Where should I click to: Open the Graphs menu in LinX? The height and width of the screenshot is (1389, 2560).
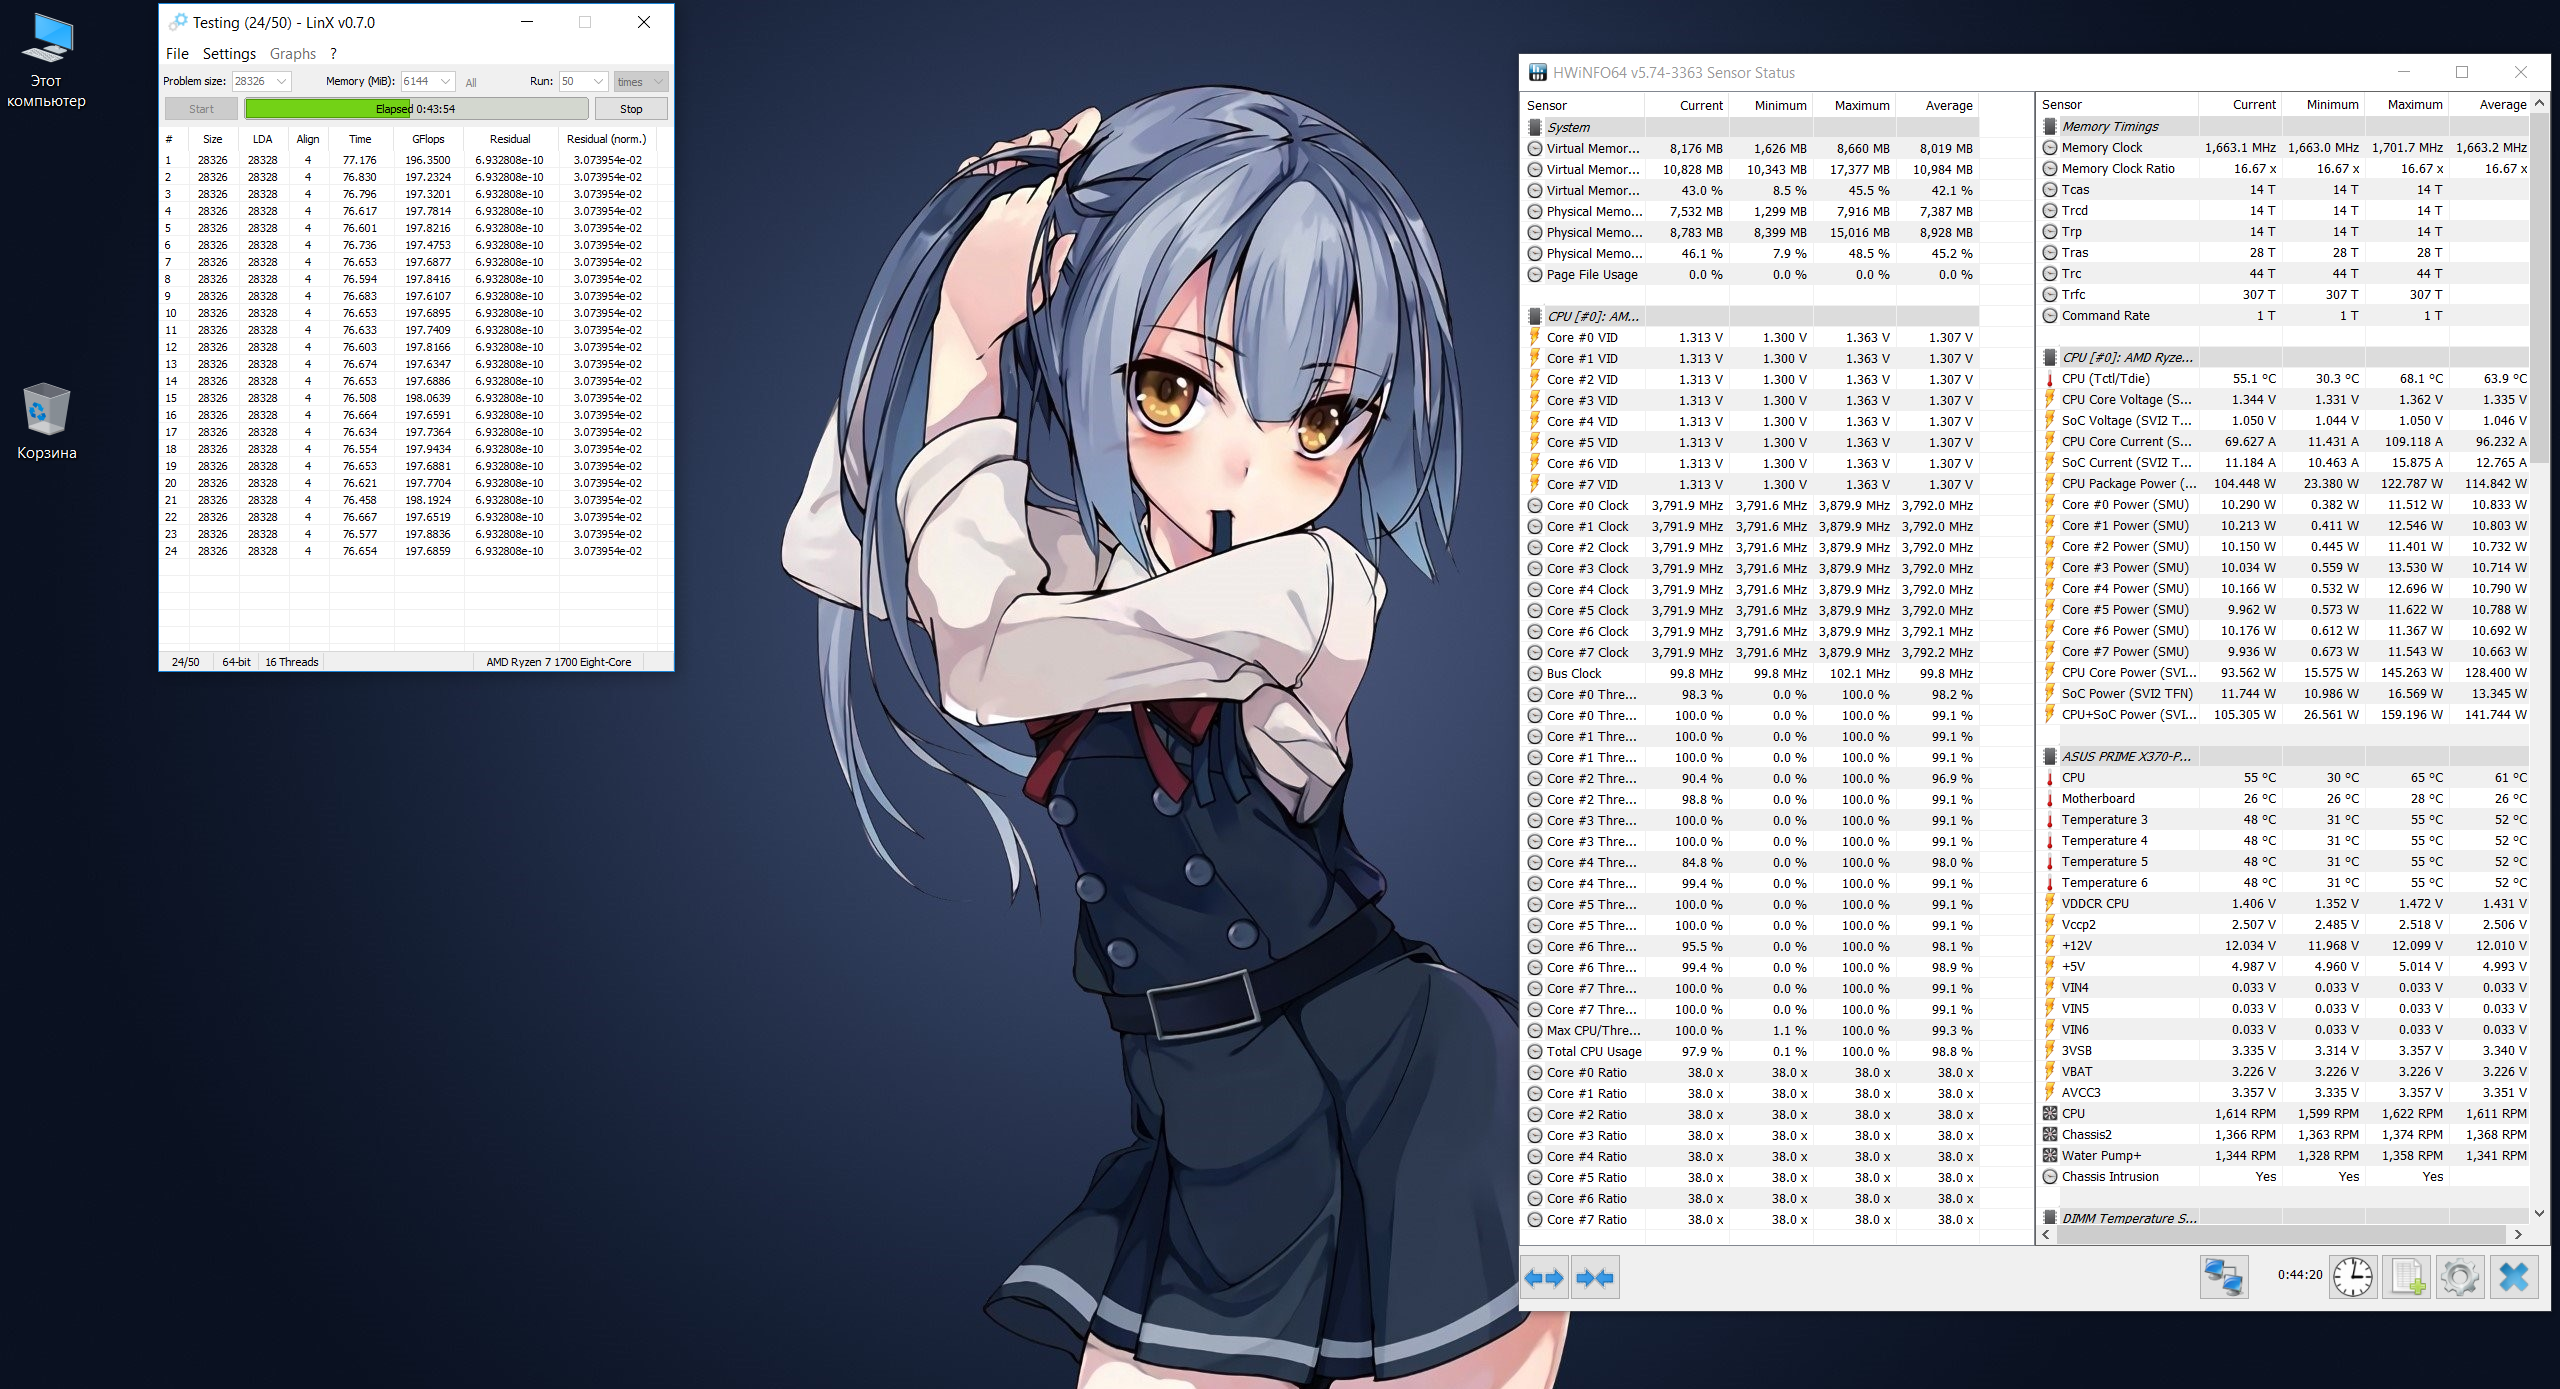292,54
